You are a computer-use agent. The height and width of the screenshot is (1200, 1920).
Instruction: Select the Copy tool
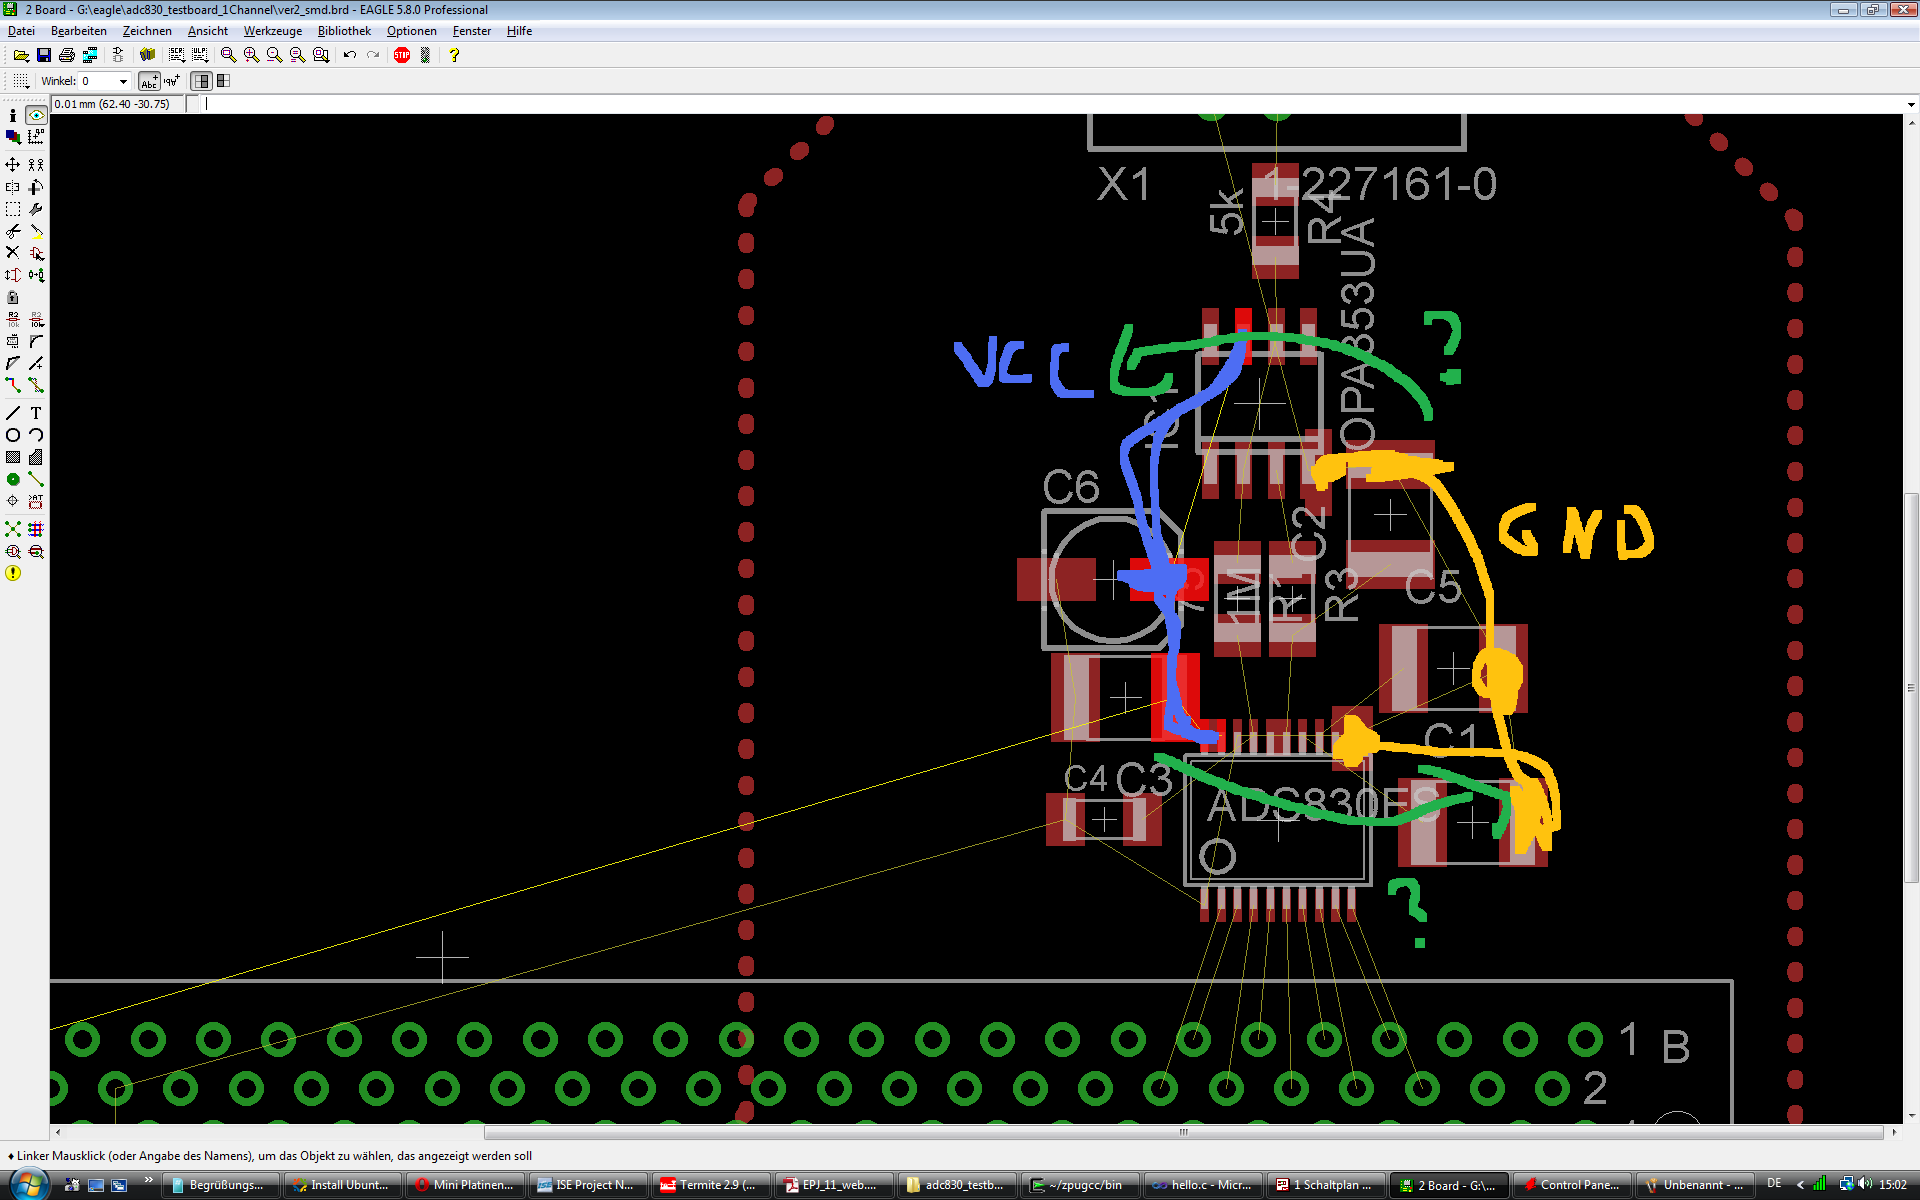[36, 165]
